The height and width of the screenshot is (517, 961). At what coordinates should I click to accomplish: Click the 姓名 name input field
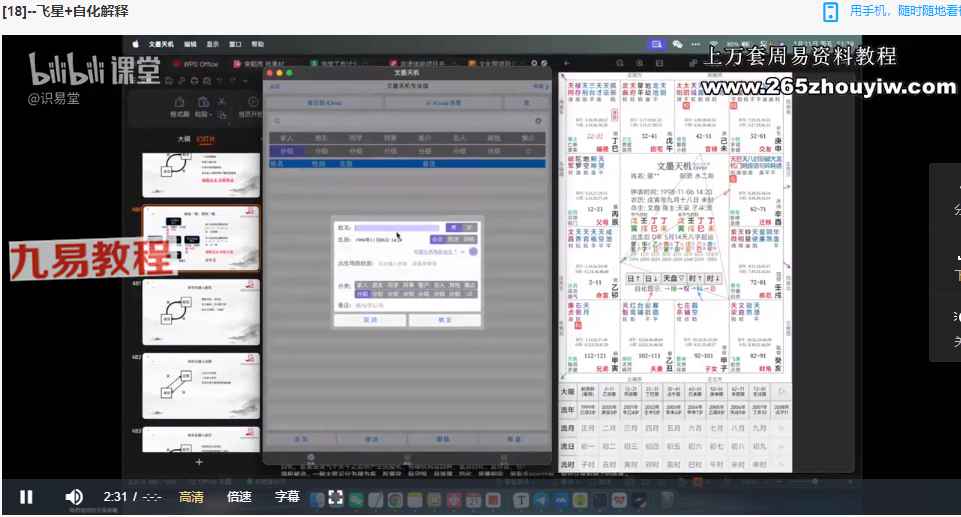tap(400, 228)
